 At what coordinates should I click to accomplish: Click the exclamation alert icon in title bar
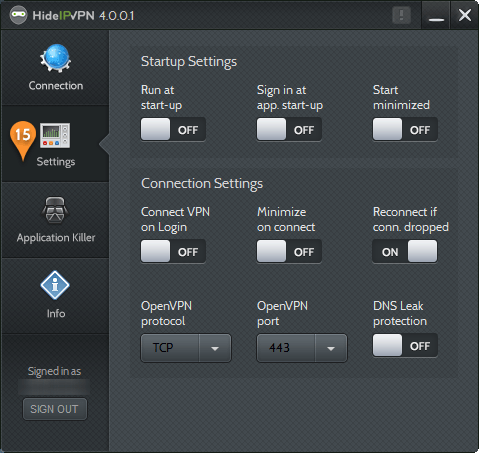point(401,15)
